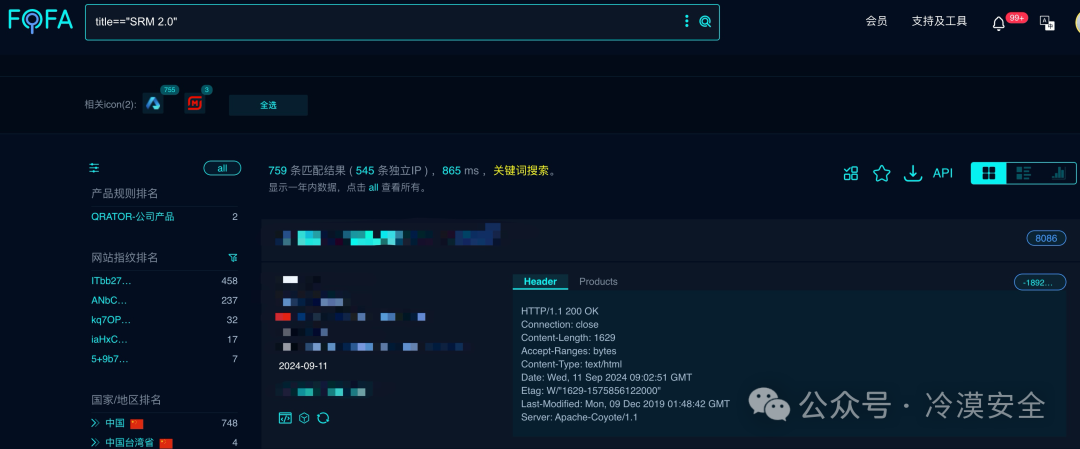The width and height of the screenshot is (1080, 449).
Task: Open the batch select icon beside the star
Action: click(x=851, y=174)
